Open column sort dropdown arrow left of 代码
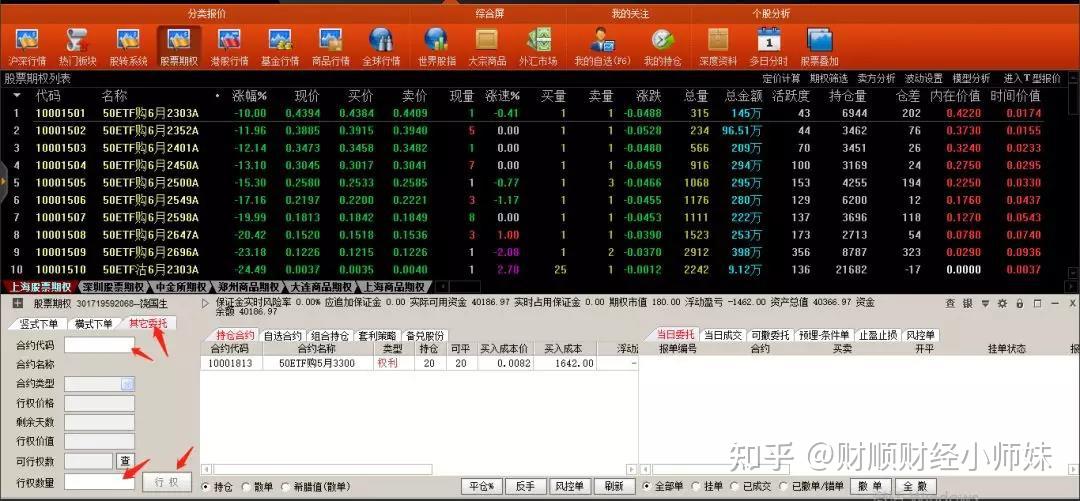This screenshot has width=1080, height=501. 17,96
